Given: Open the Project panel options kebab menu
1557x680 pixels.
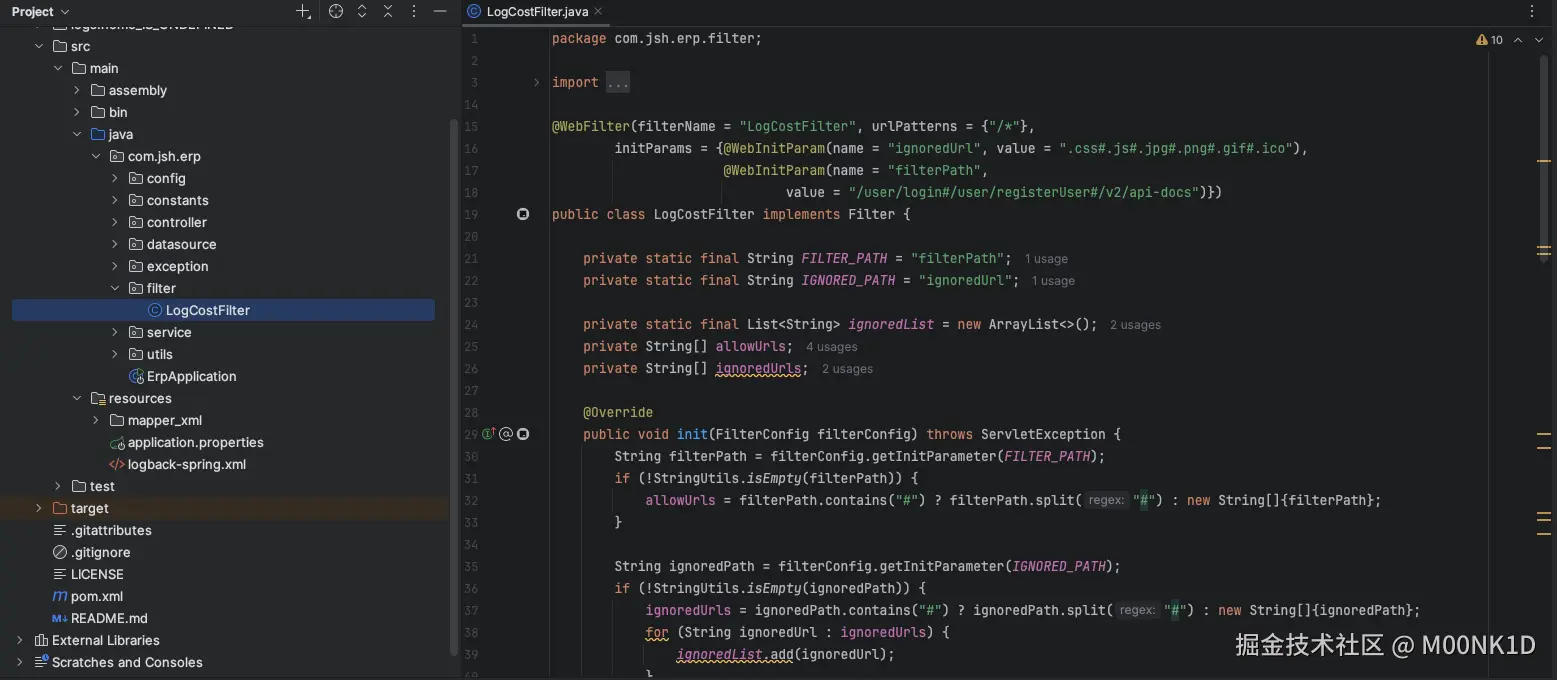Looking at the screenshot, I should click(414, 11).
